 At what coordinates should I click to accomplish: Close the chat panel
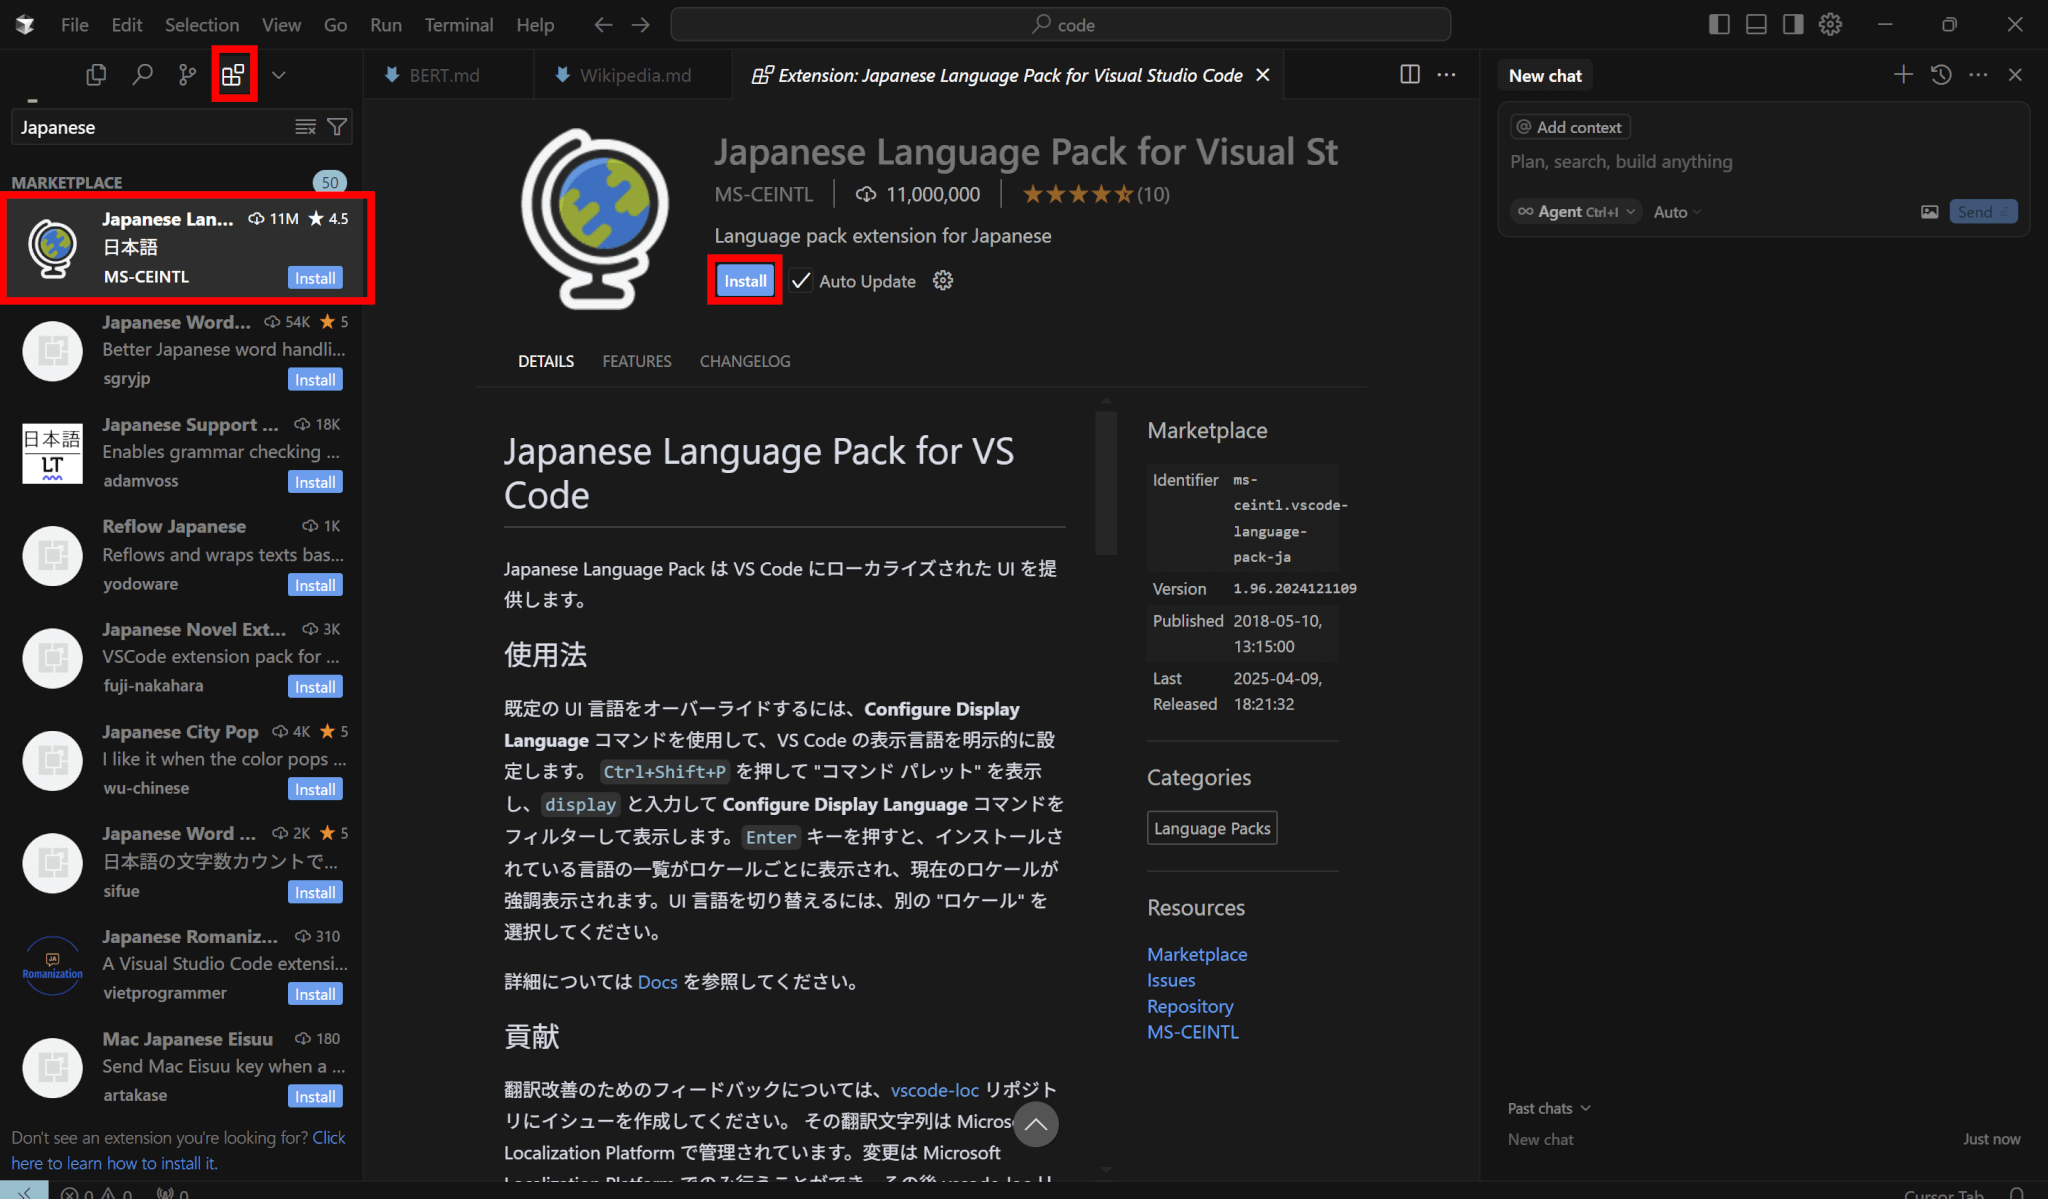tap(2015, 75)
